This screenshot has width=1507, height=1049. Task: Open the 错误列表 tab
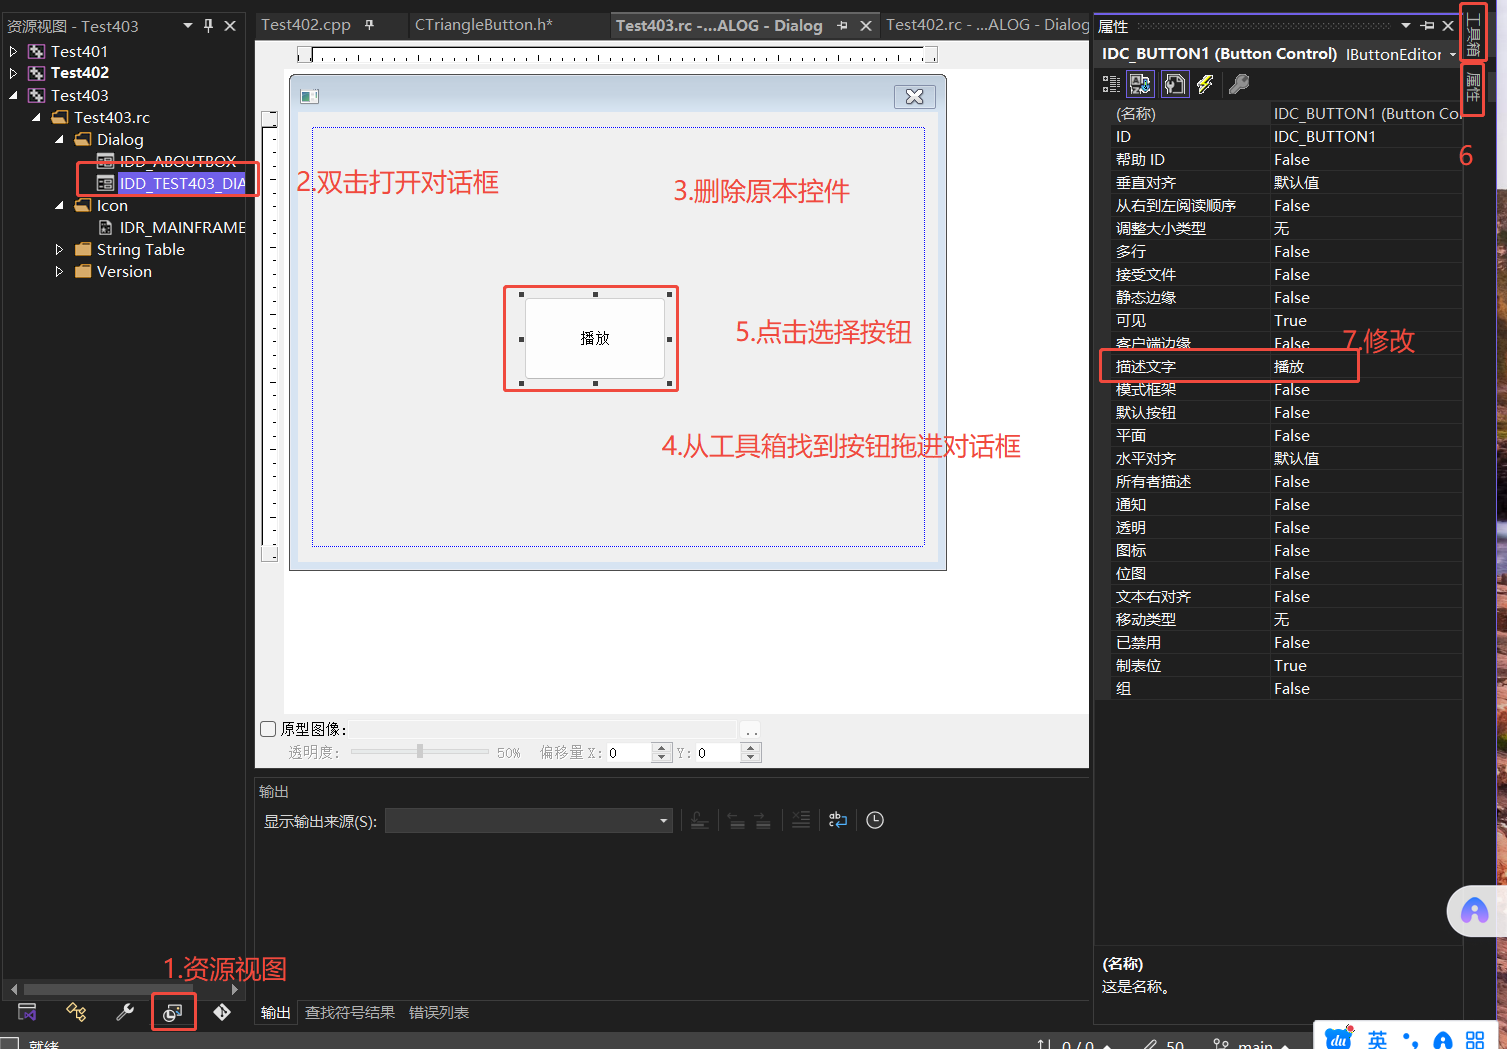click(439, 1013)
